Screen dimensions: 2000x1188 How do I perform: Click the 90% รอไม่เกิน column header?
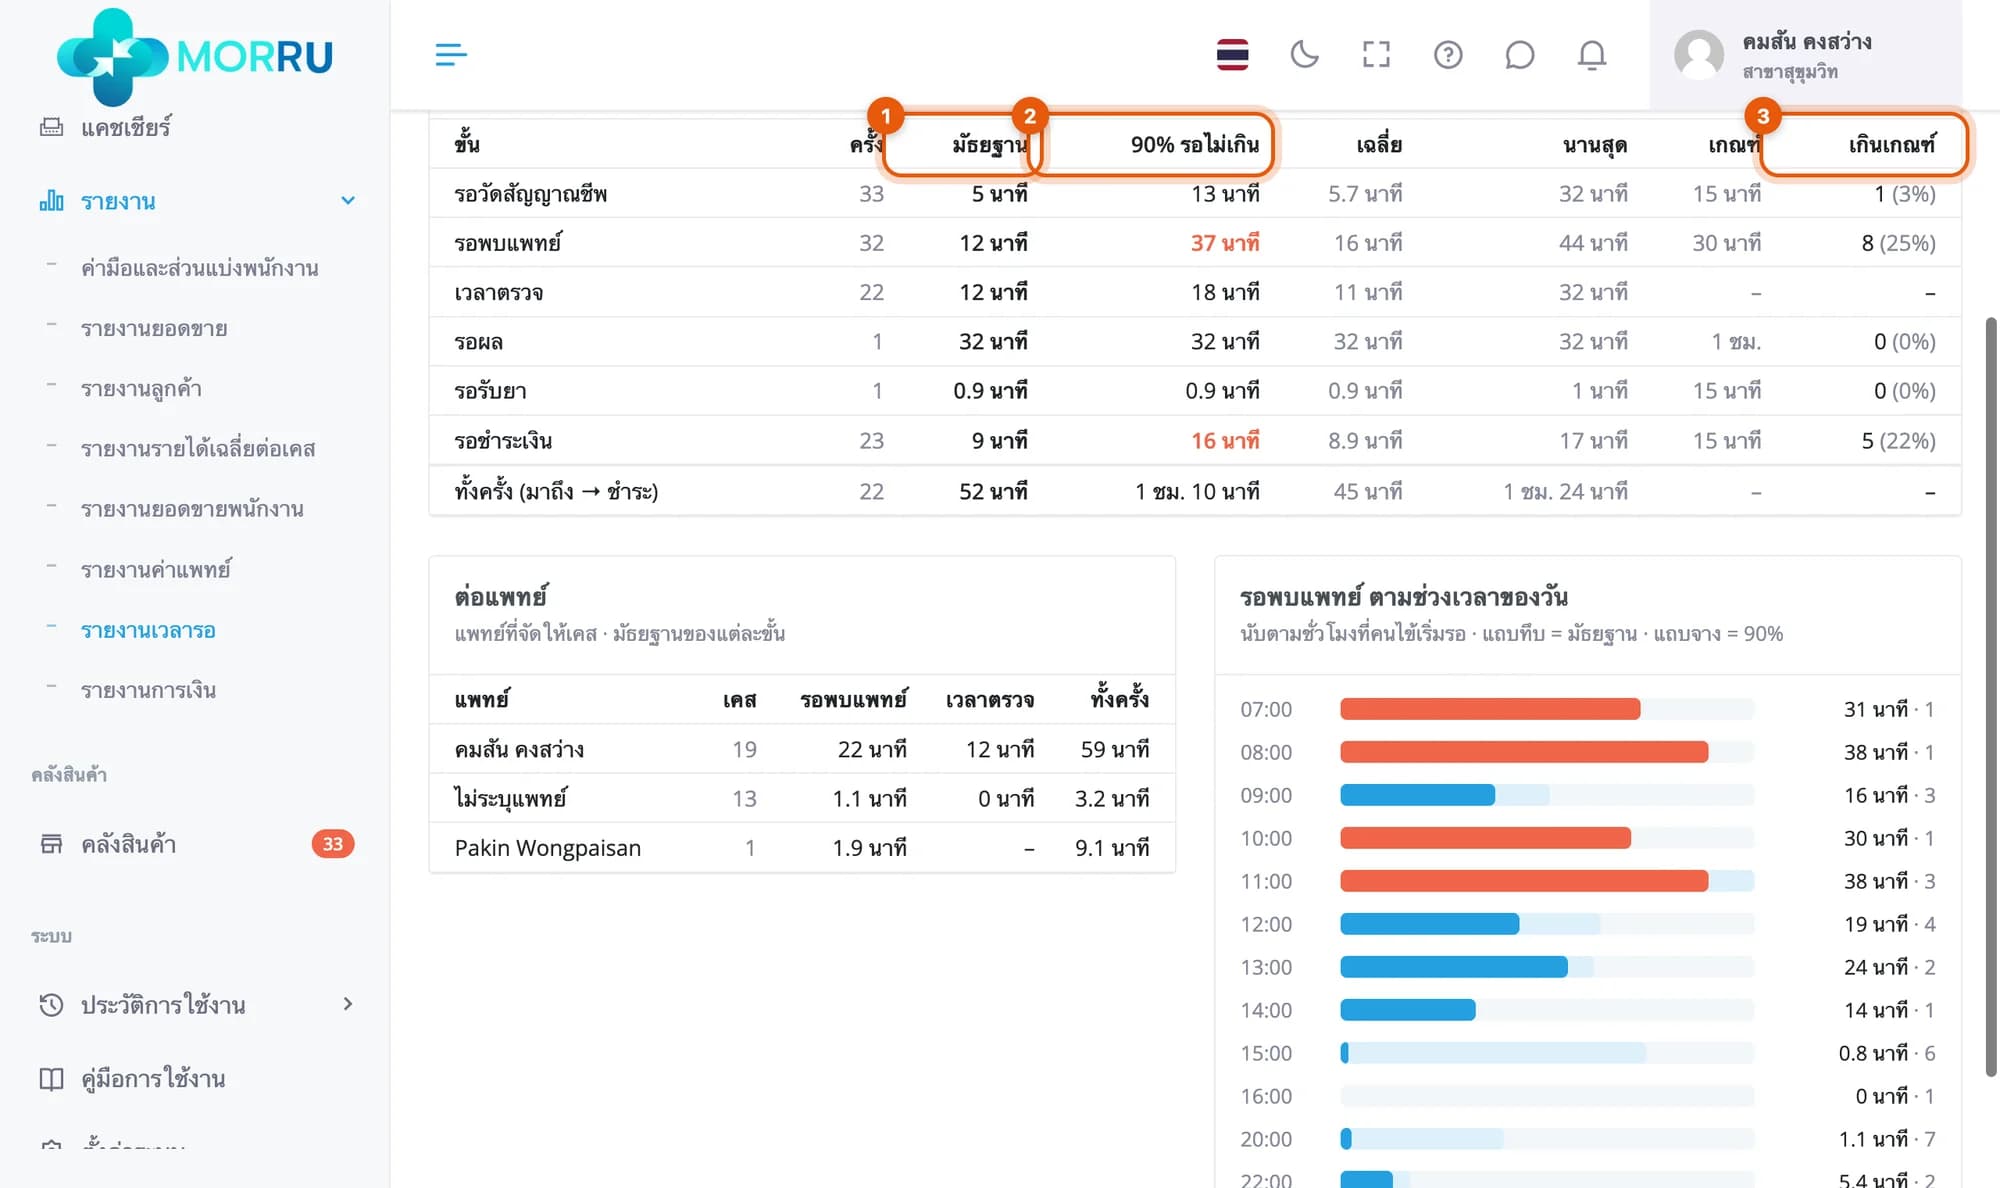point(1195,144)
